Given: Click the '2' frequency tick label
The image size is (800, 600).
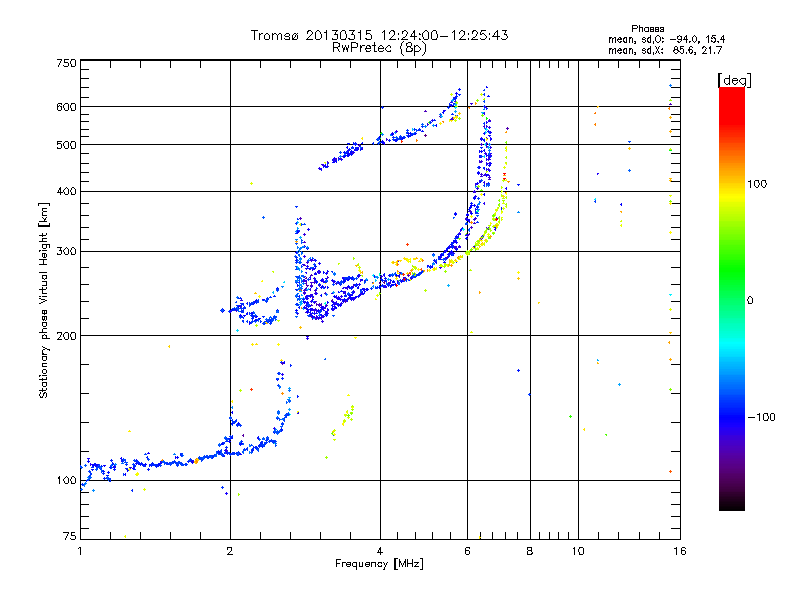Looking at the screenshot, I should [230, 551].
